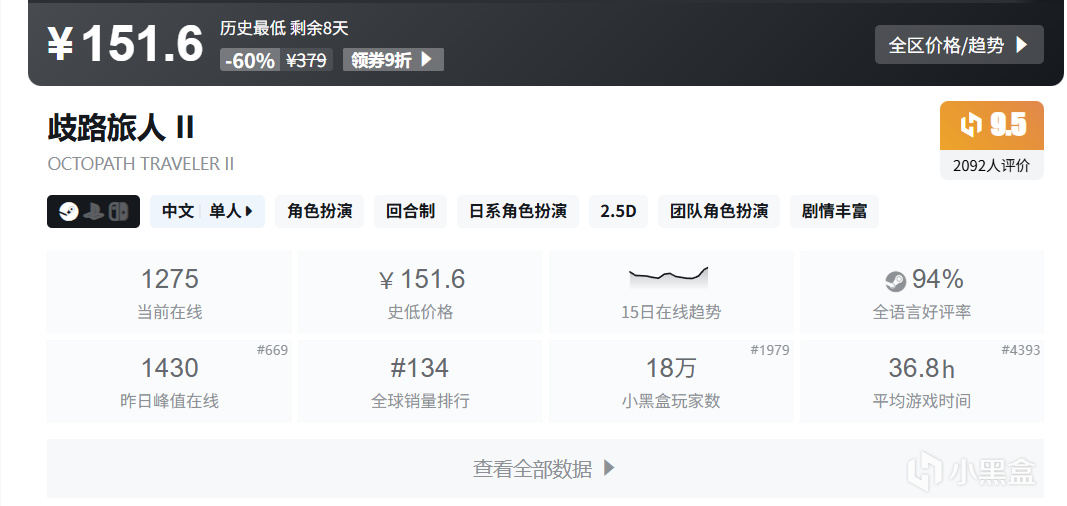
Task: Expand 查看全部数据 to view all data
Action: tap(545, 468)
